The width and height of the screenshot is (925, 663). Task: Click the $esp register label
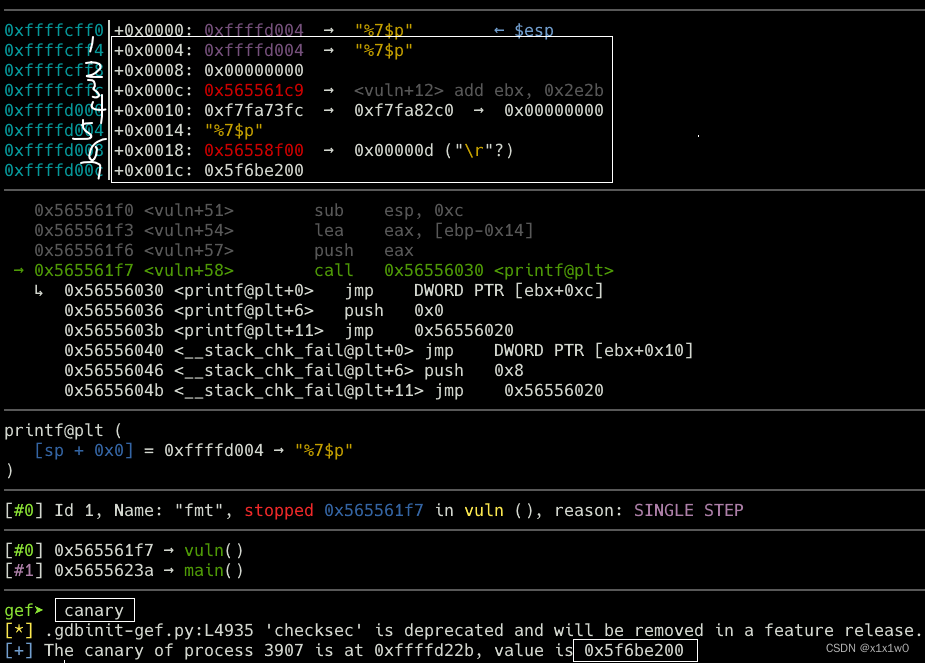[x=533, y=30]
